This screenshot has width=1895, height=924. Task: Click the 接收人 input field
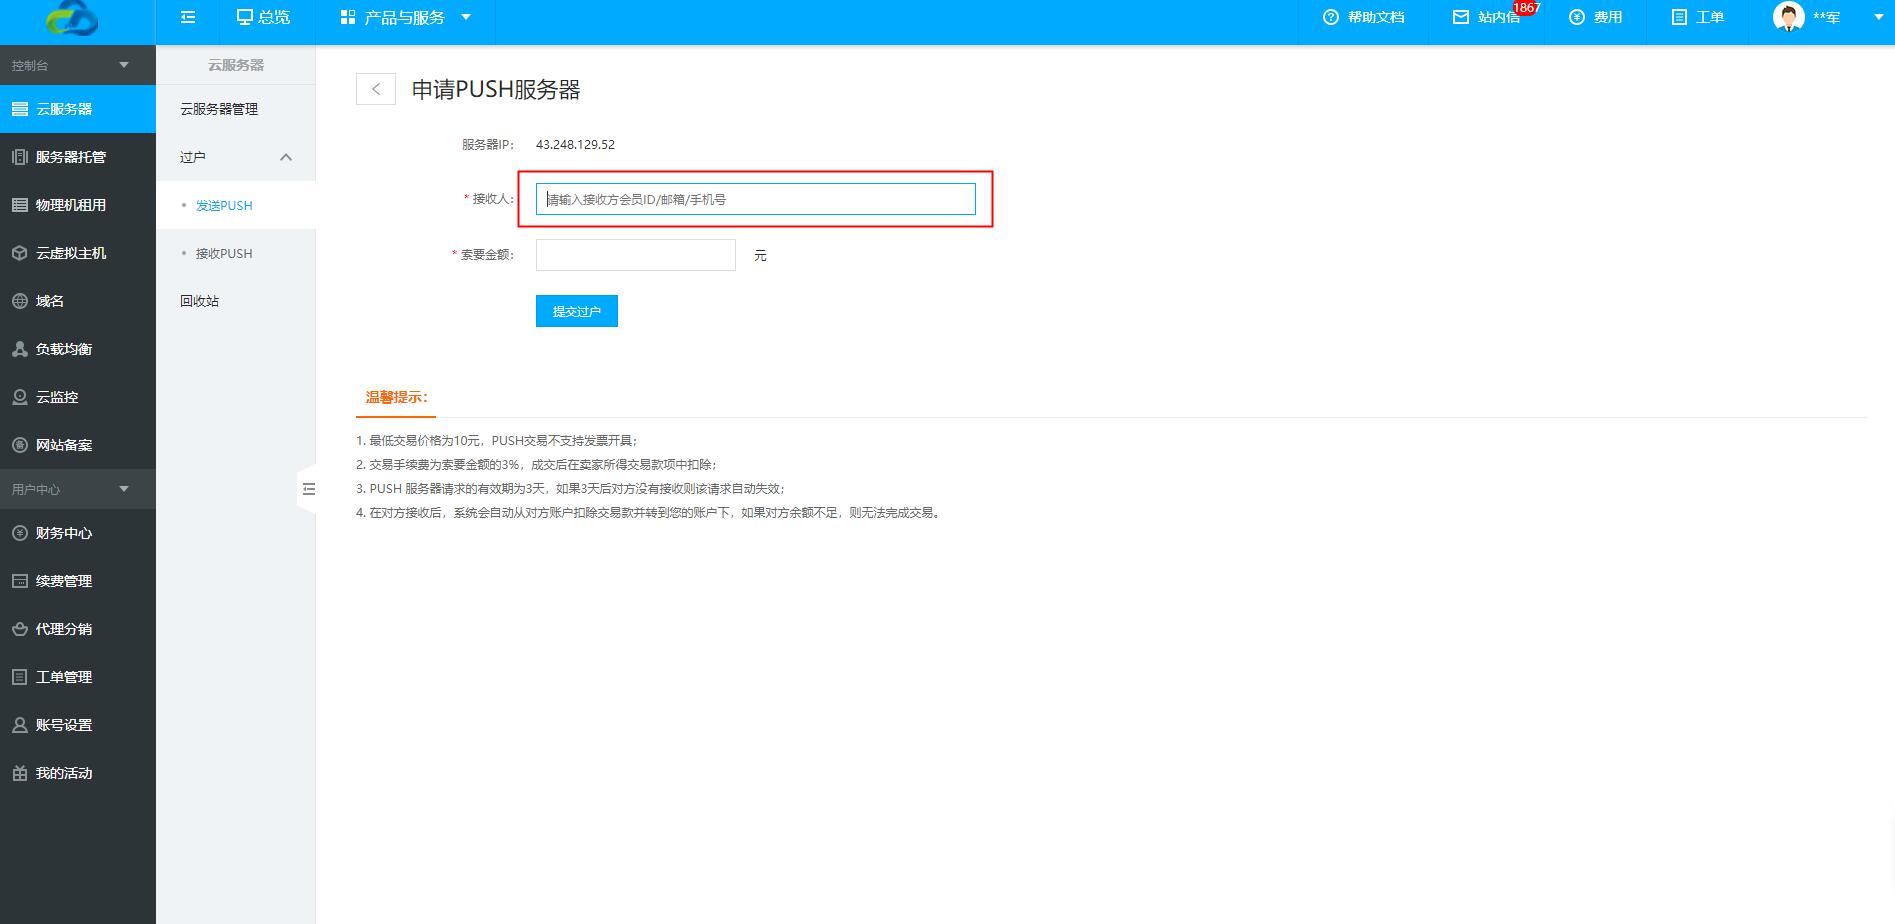click(x=755, y=199)
